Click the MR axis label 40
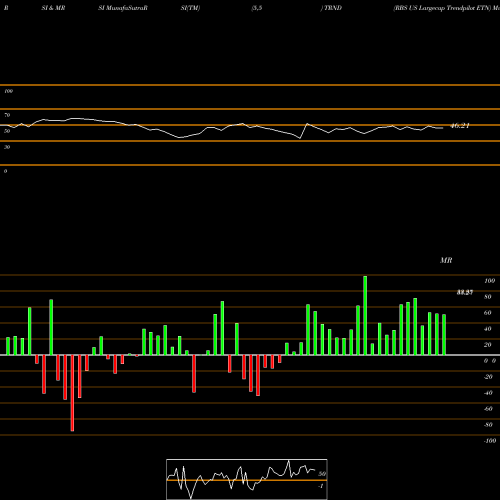 coord(488,329)
